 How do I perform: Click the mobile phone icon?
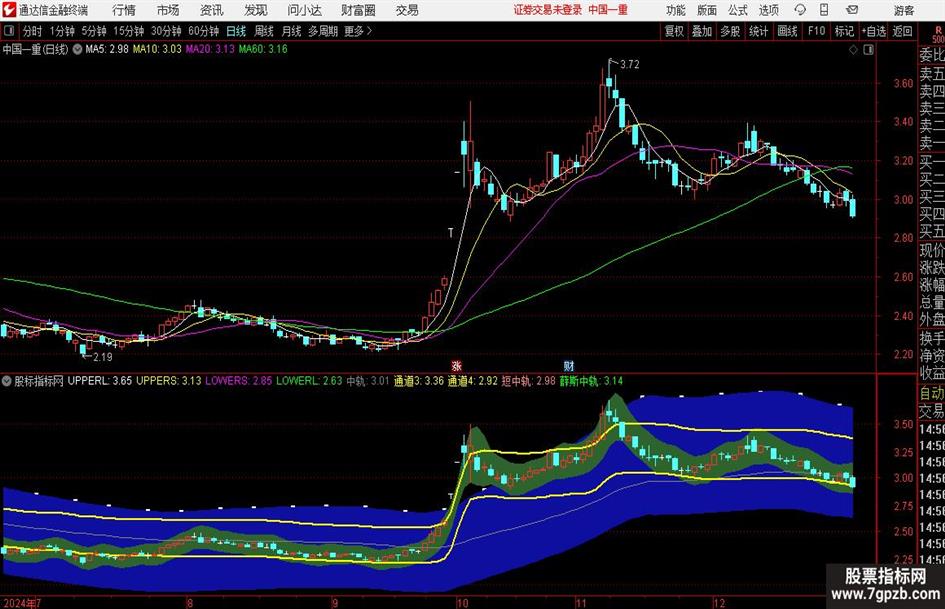(x=824, y=10)
